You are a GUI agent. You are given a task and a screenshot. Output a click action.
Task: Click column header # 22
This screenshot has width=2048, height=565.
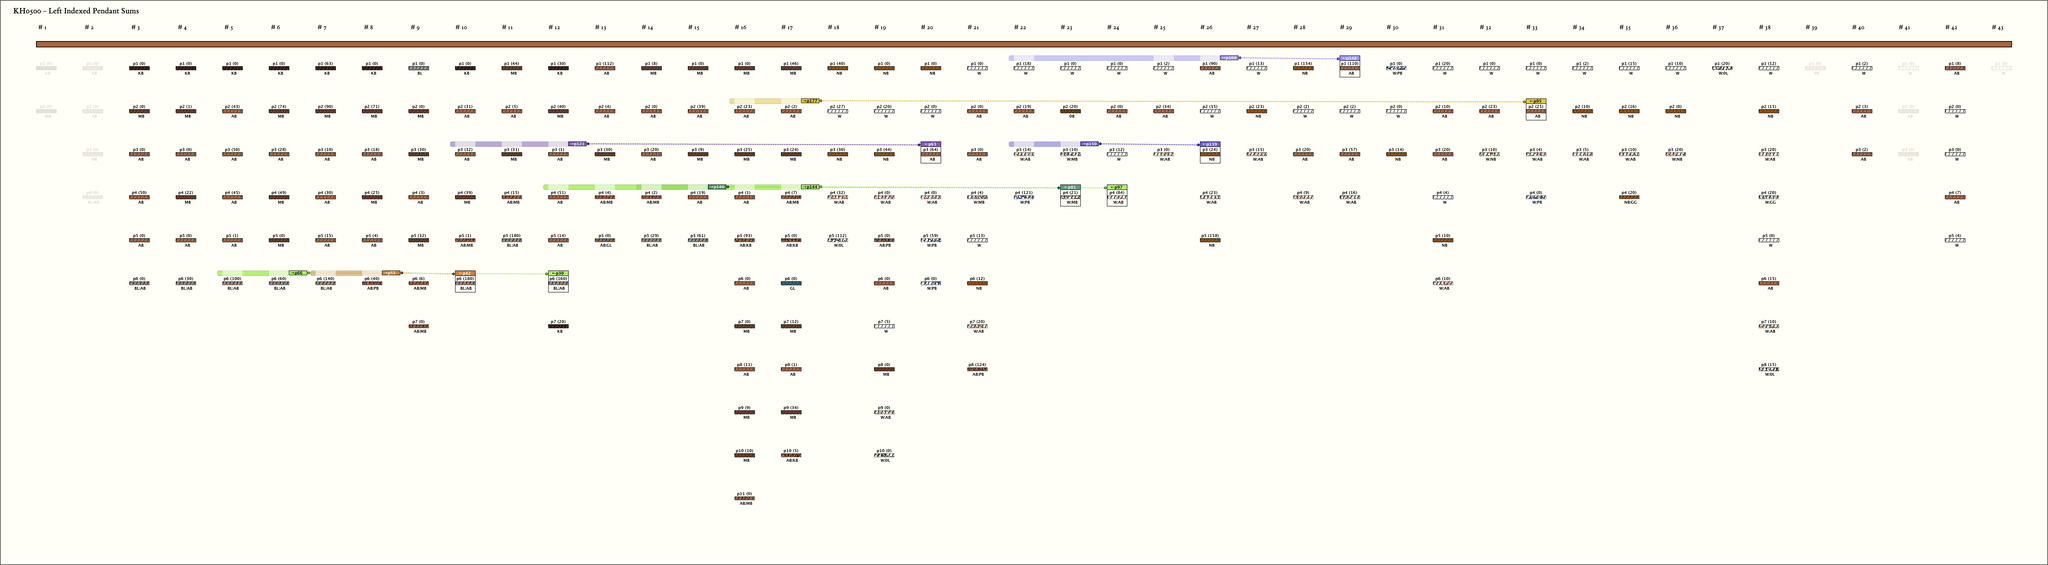[x=1020, y=27]
